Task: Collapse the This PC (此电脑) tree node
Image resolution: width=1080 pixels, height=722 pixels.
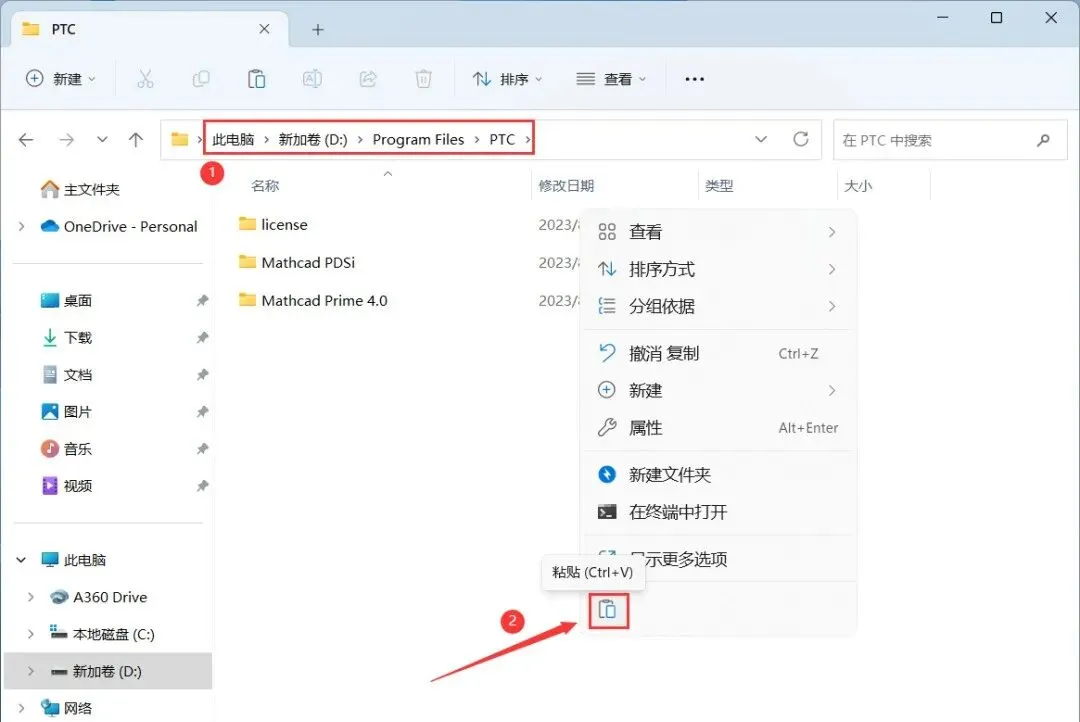Action: 21,560
